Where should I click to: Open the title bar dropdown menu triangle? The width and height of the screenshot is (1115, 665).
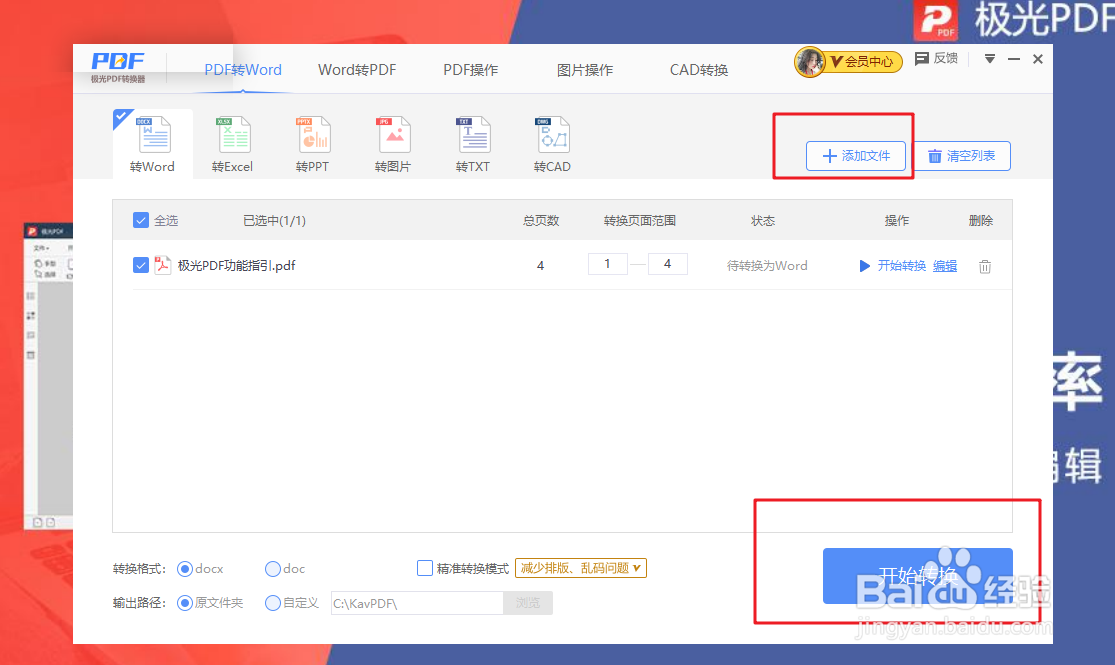[990, 59]
